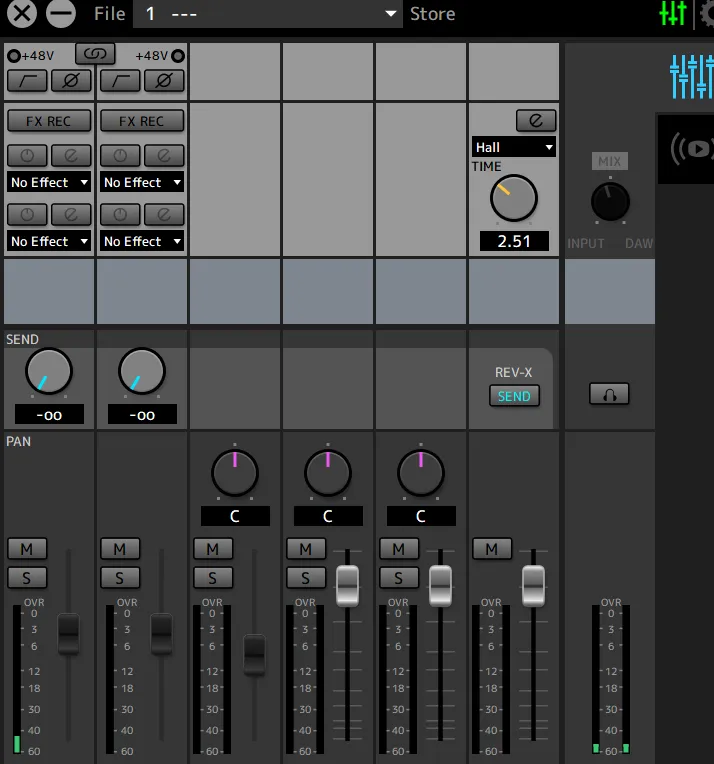Mute channel 1 with the M button
Viewport: 714px width, 764px height.
(27, 549)
